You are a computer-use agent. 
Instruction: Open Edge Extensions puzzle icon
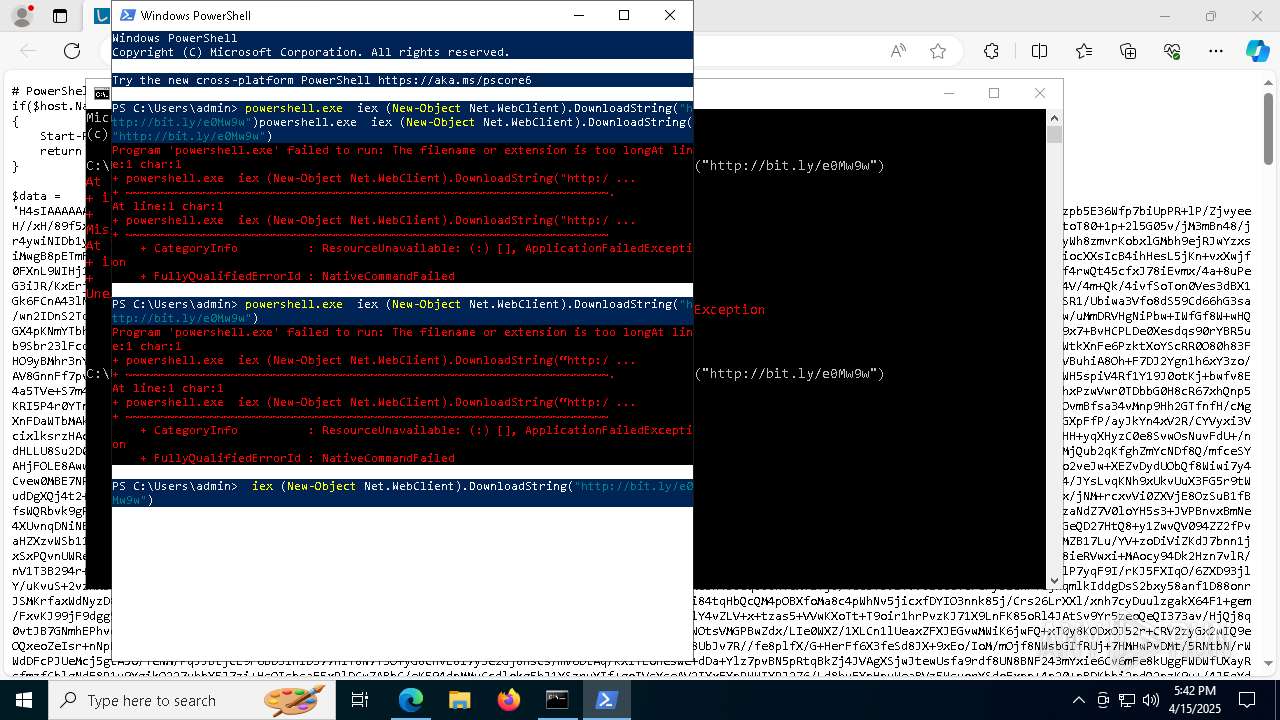[x=991, y=51]
